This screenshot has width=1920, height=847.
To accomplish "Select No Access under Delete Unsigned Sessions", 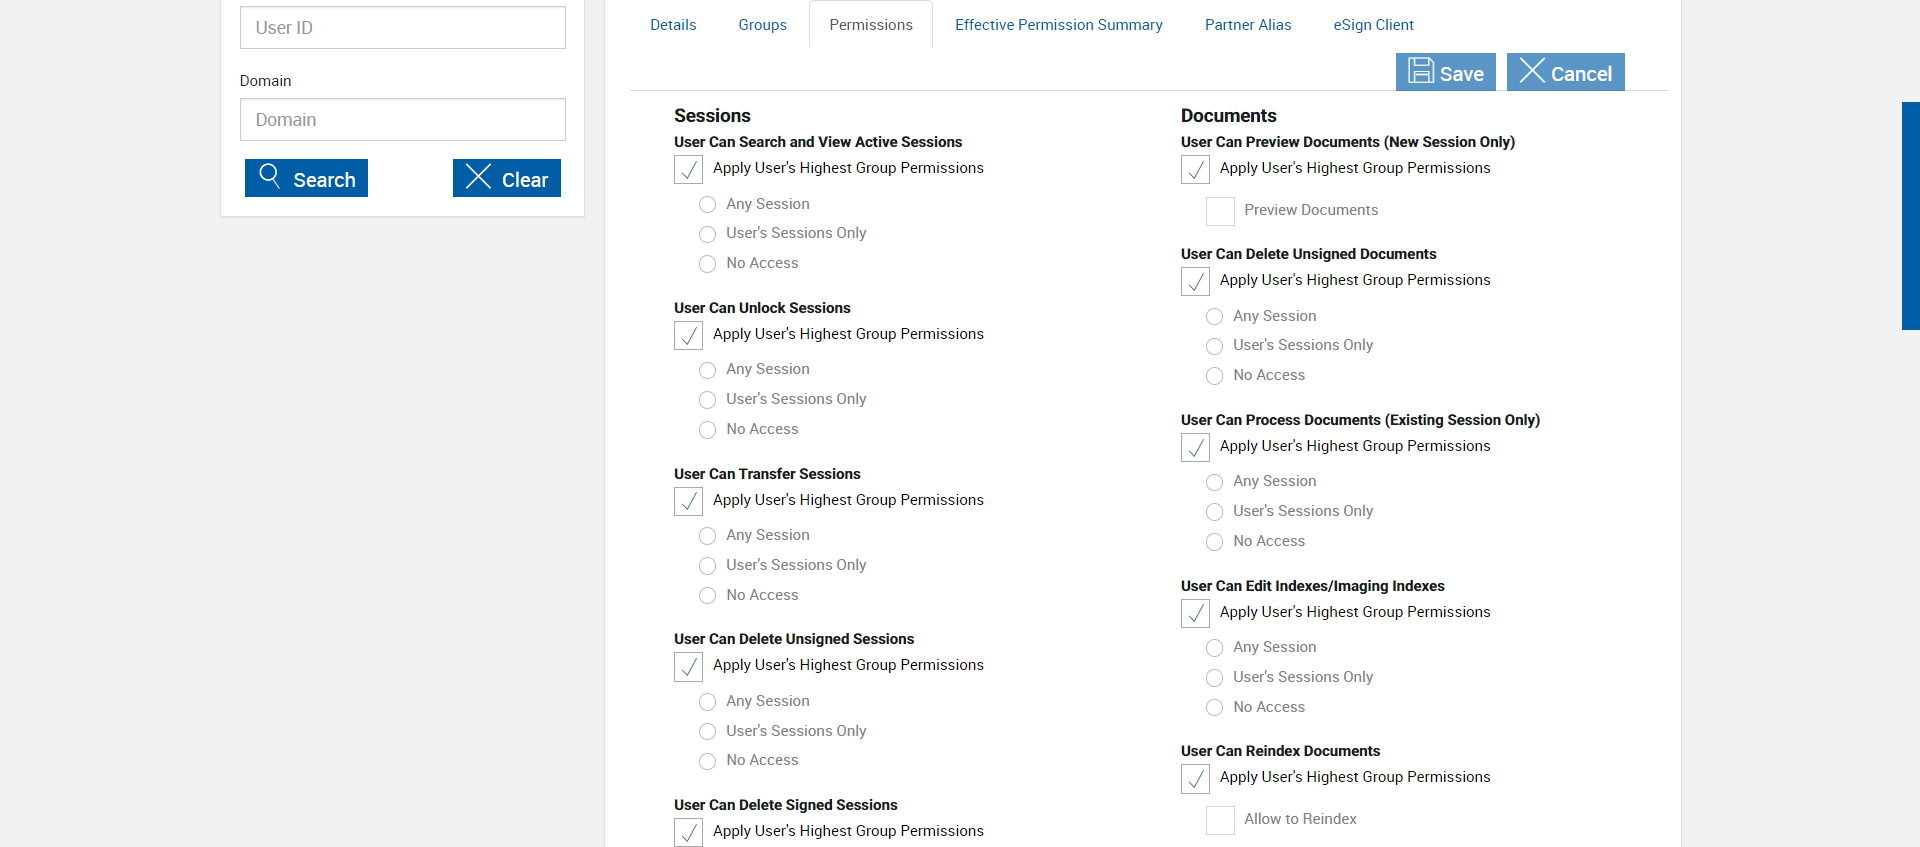I will pos(708,761).
